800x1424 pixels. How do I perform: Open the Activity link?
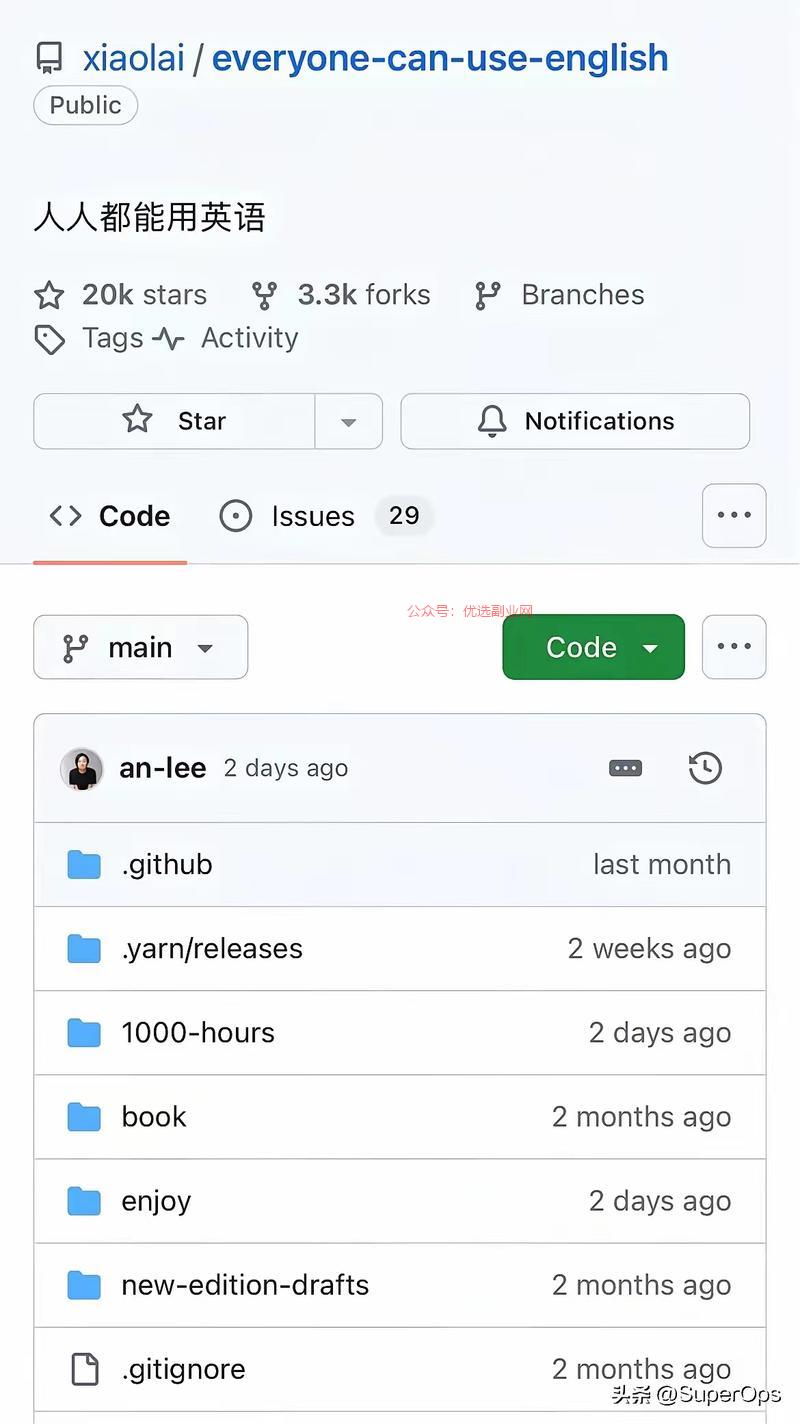tap(250, 338)
